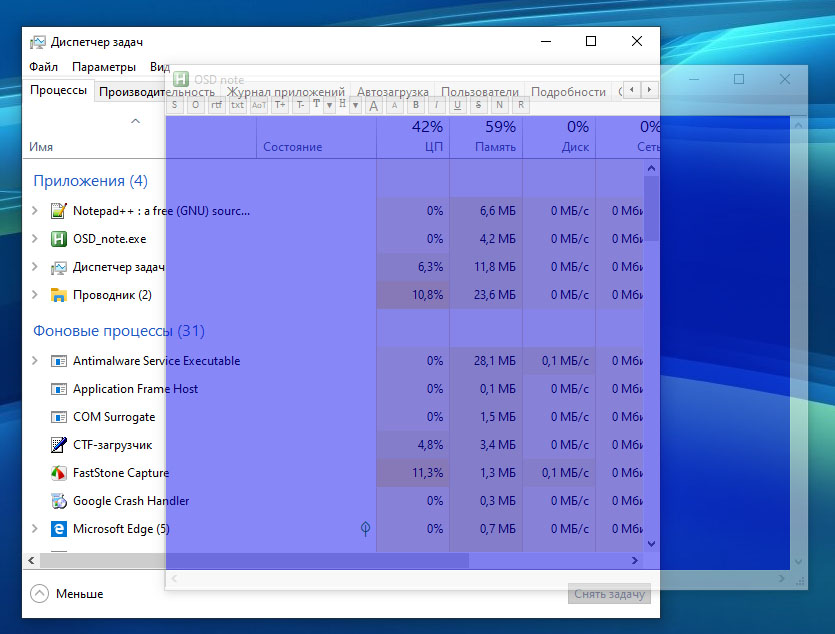Image resolution: width=835 pixels, height=634 pixels.
Task: Click the Application Frame Host icon
Action: click(59, 389)
